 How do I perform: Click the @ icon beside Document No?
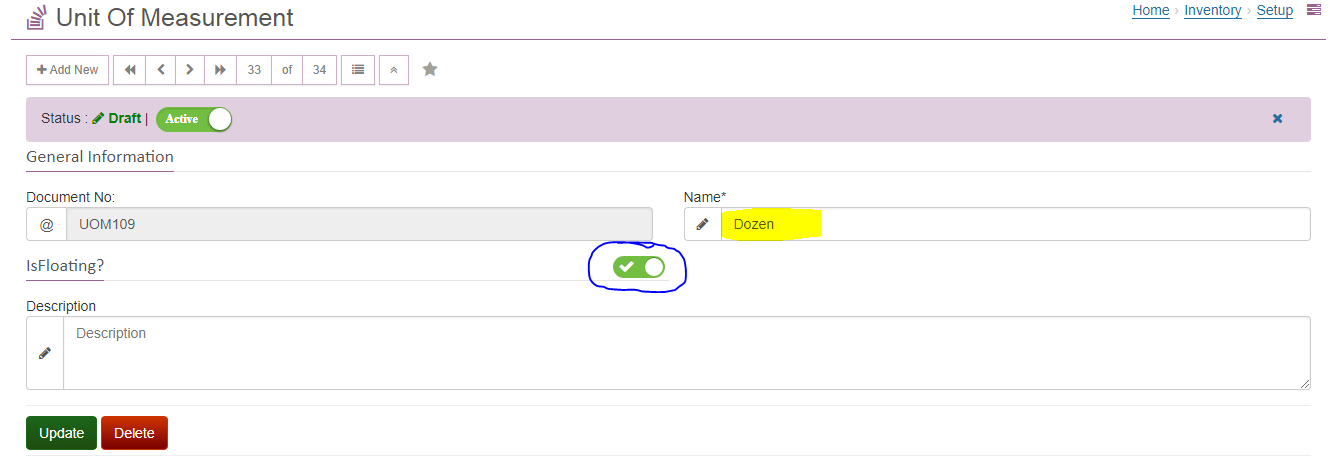46,224
